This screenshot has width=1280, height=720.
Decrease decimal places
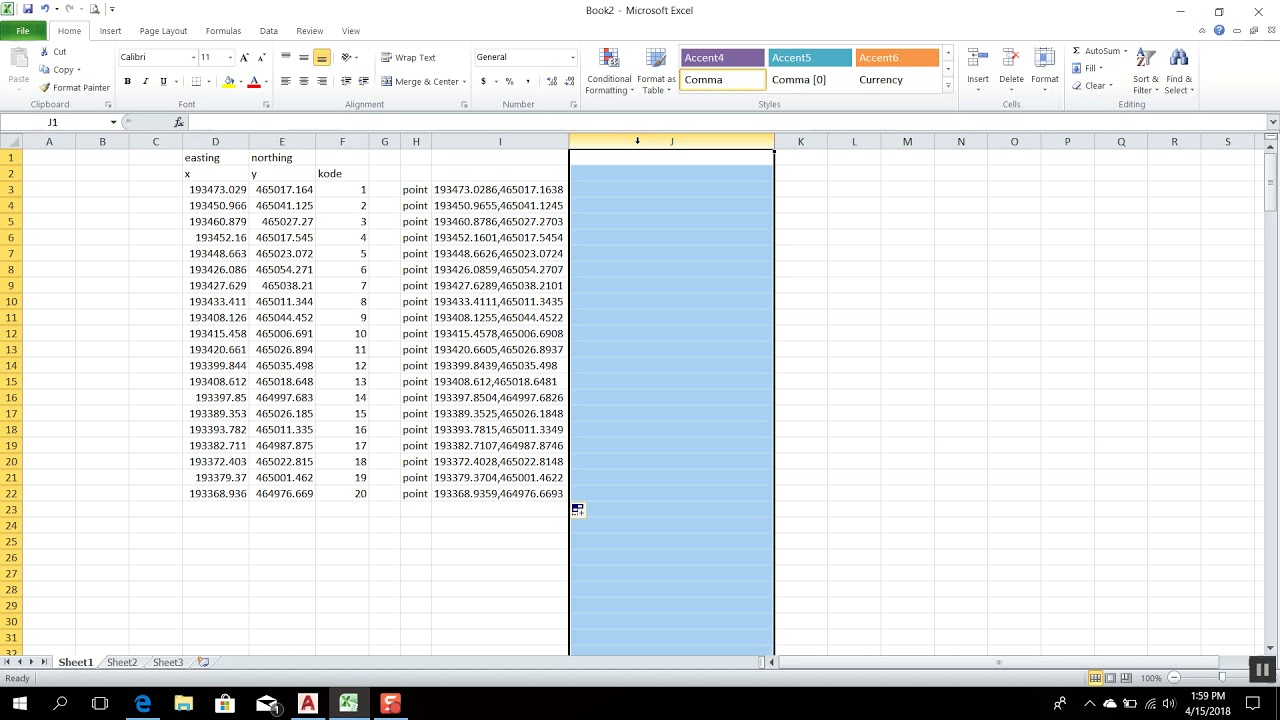(x=568, y=81)
